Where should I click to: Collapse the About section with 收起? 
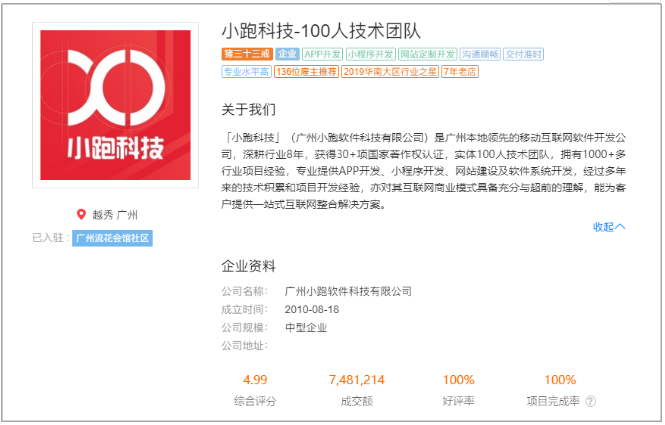tap(603, 227)
